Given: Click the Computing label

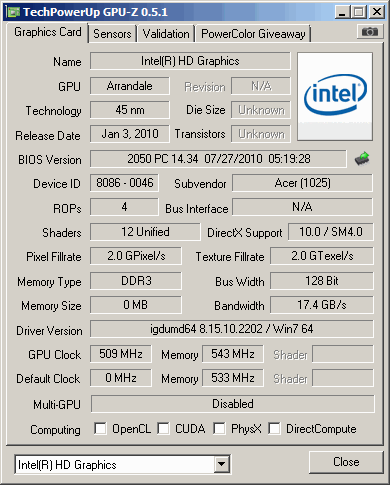Looking at the screenshot, I should 55,430.
